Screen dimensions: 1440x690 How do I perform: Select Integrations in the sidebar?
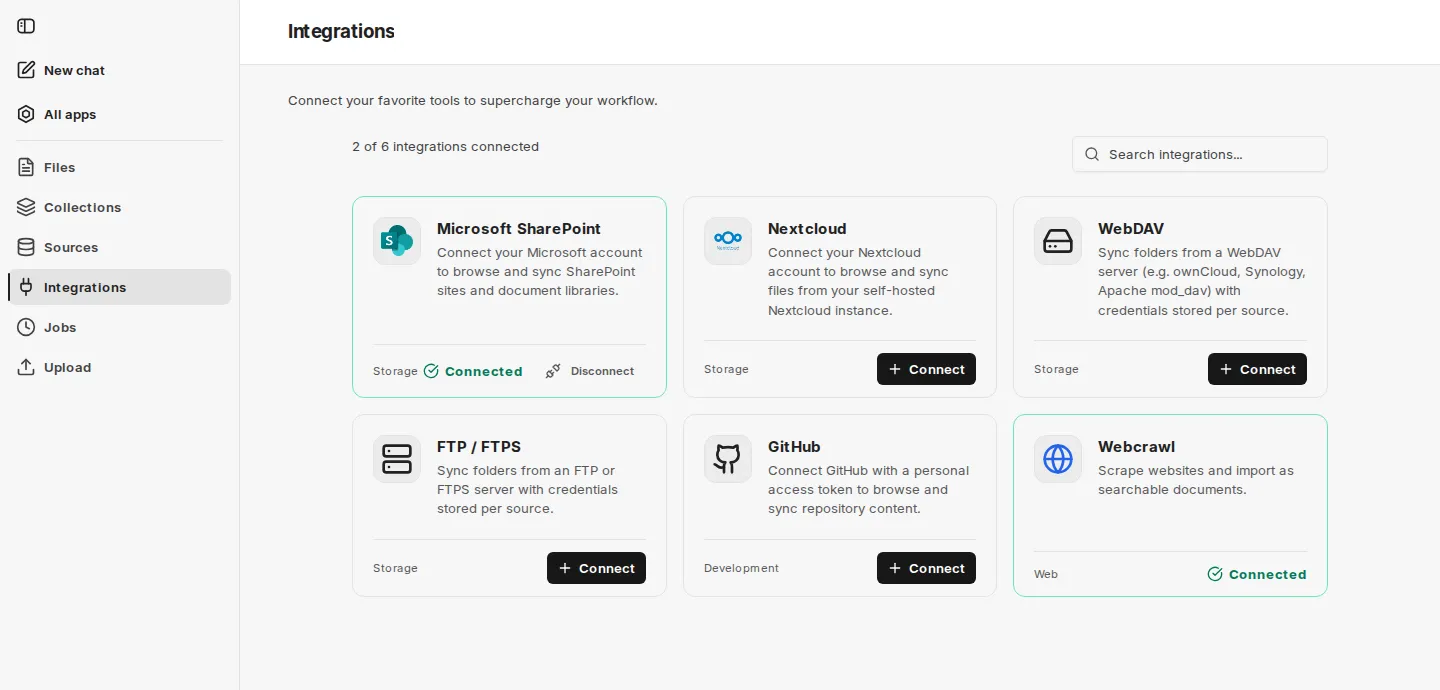[119, 287]
